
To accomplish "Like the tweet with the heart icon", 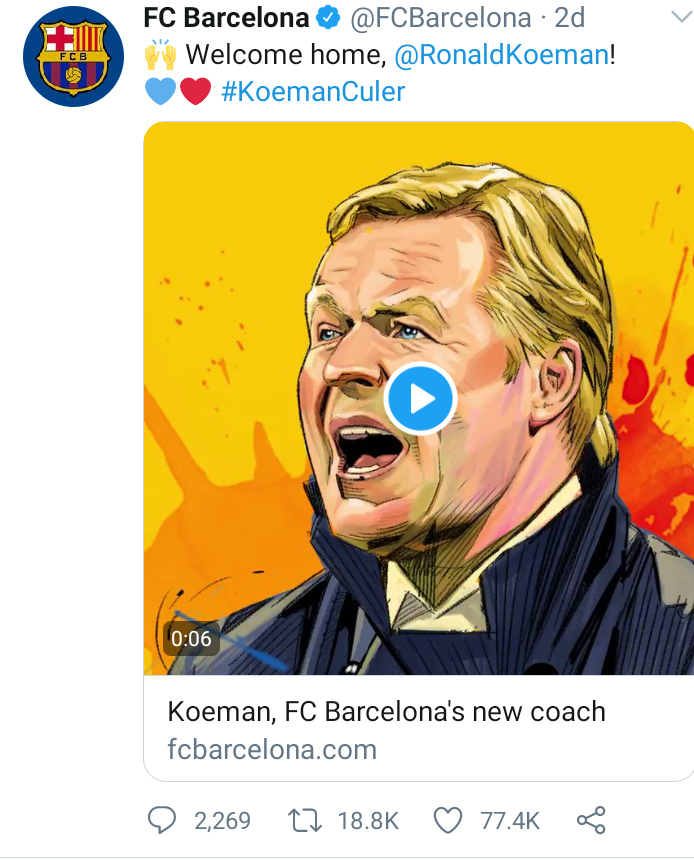I will pos(447,821).
